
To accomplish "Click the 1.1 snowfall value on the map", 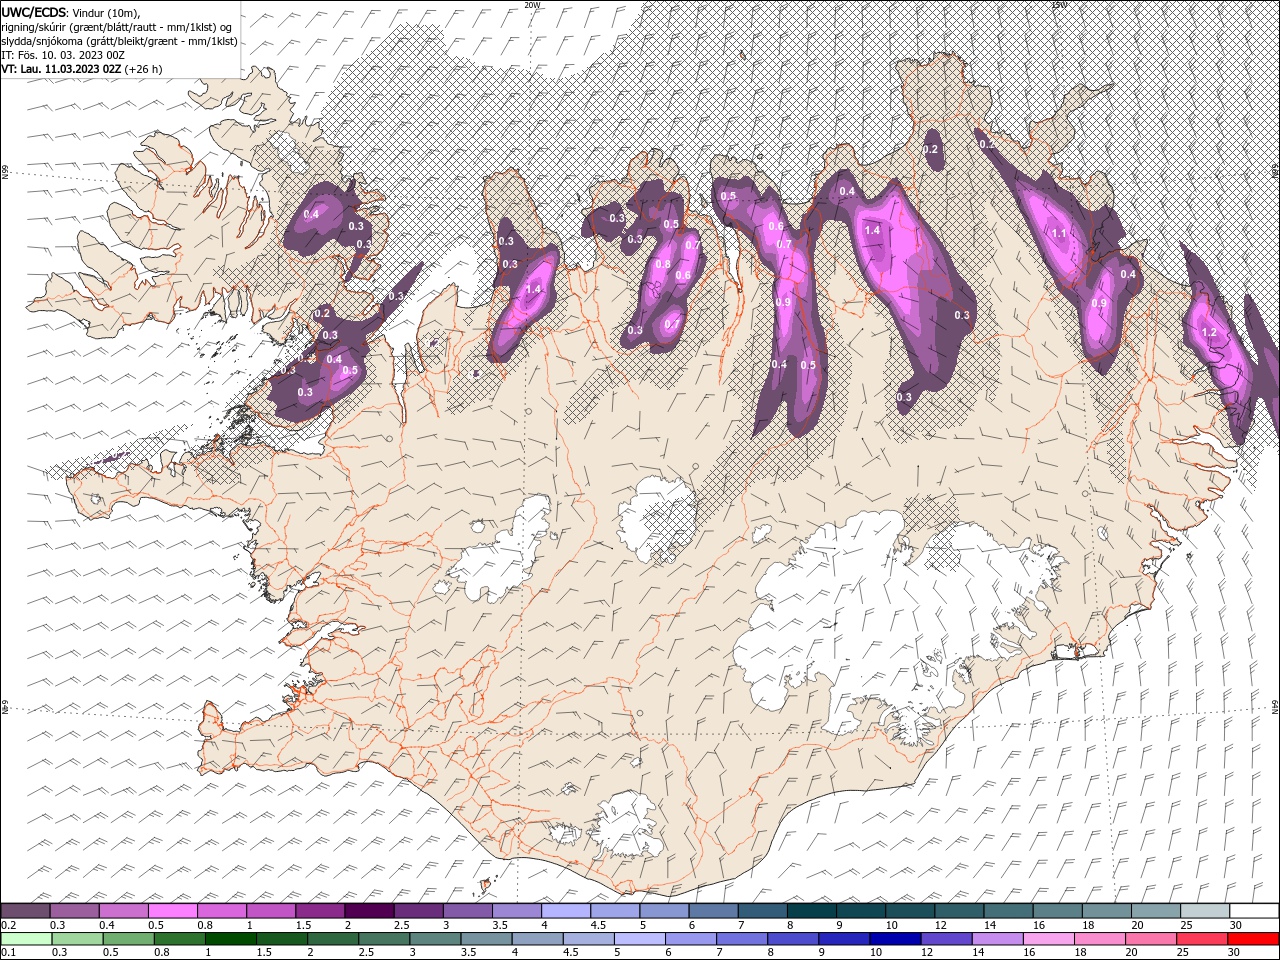I will coord(1060,233).
